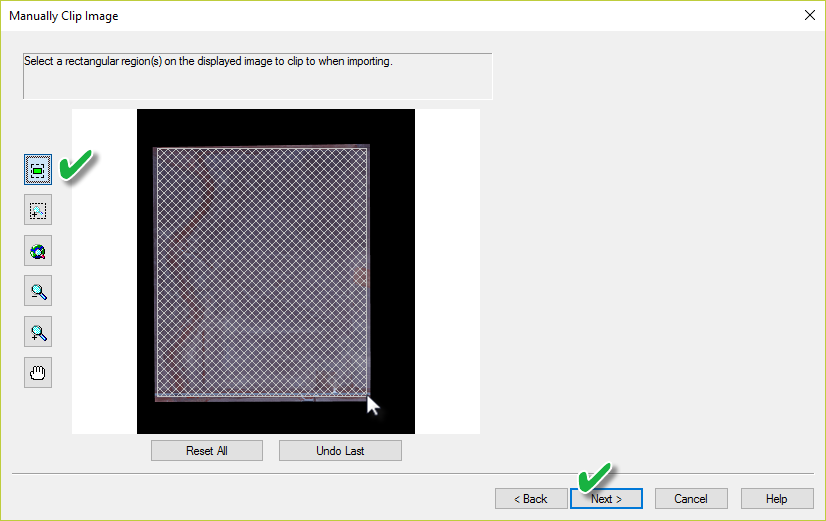Click the zoom full extent globe icon
The height and width of the screenshot is (521, 826).
coord(38,251)
